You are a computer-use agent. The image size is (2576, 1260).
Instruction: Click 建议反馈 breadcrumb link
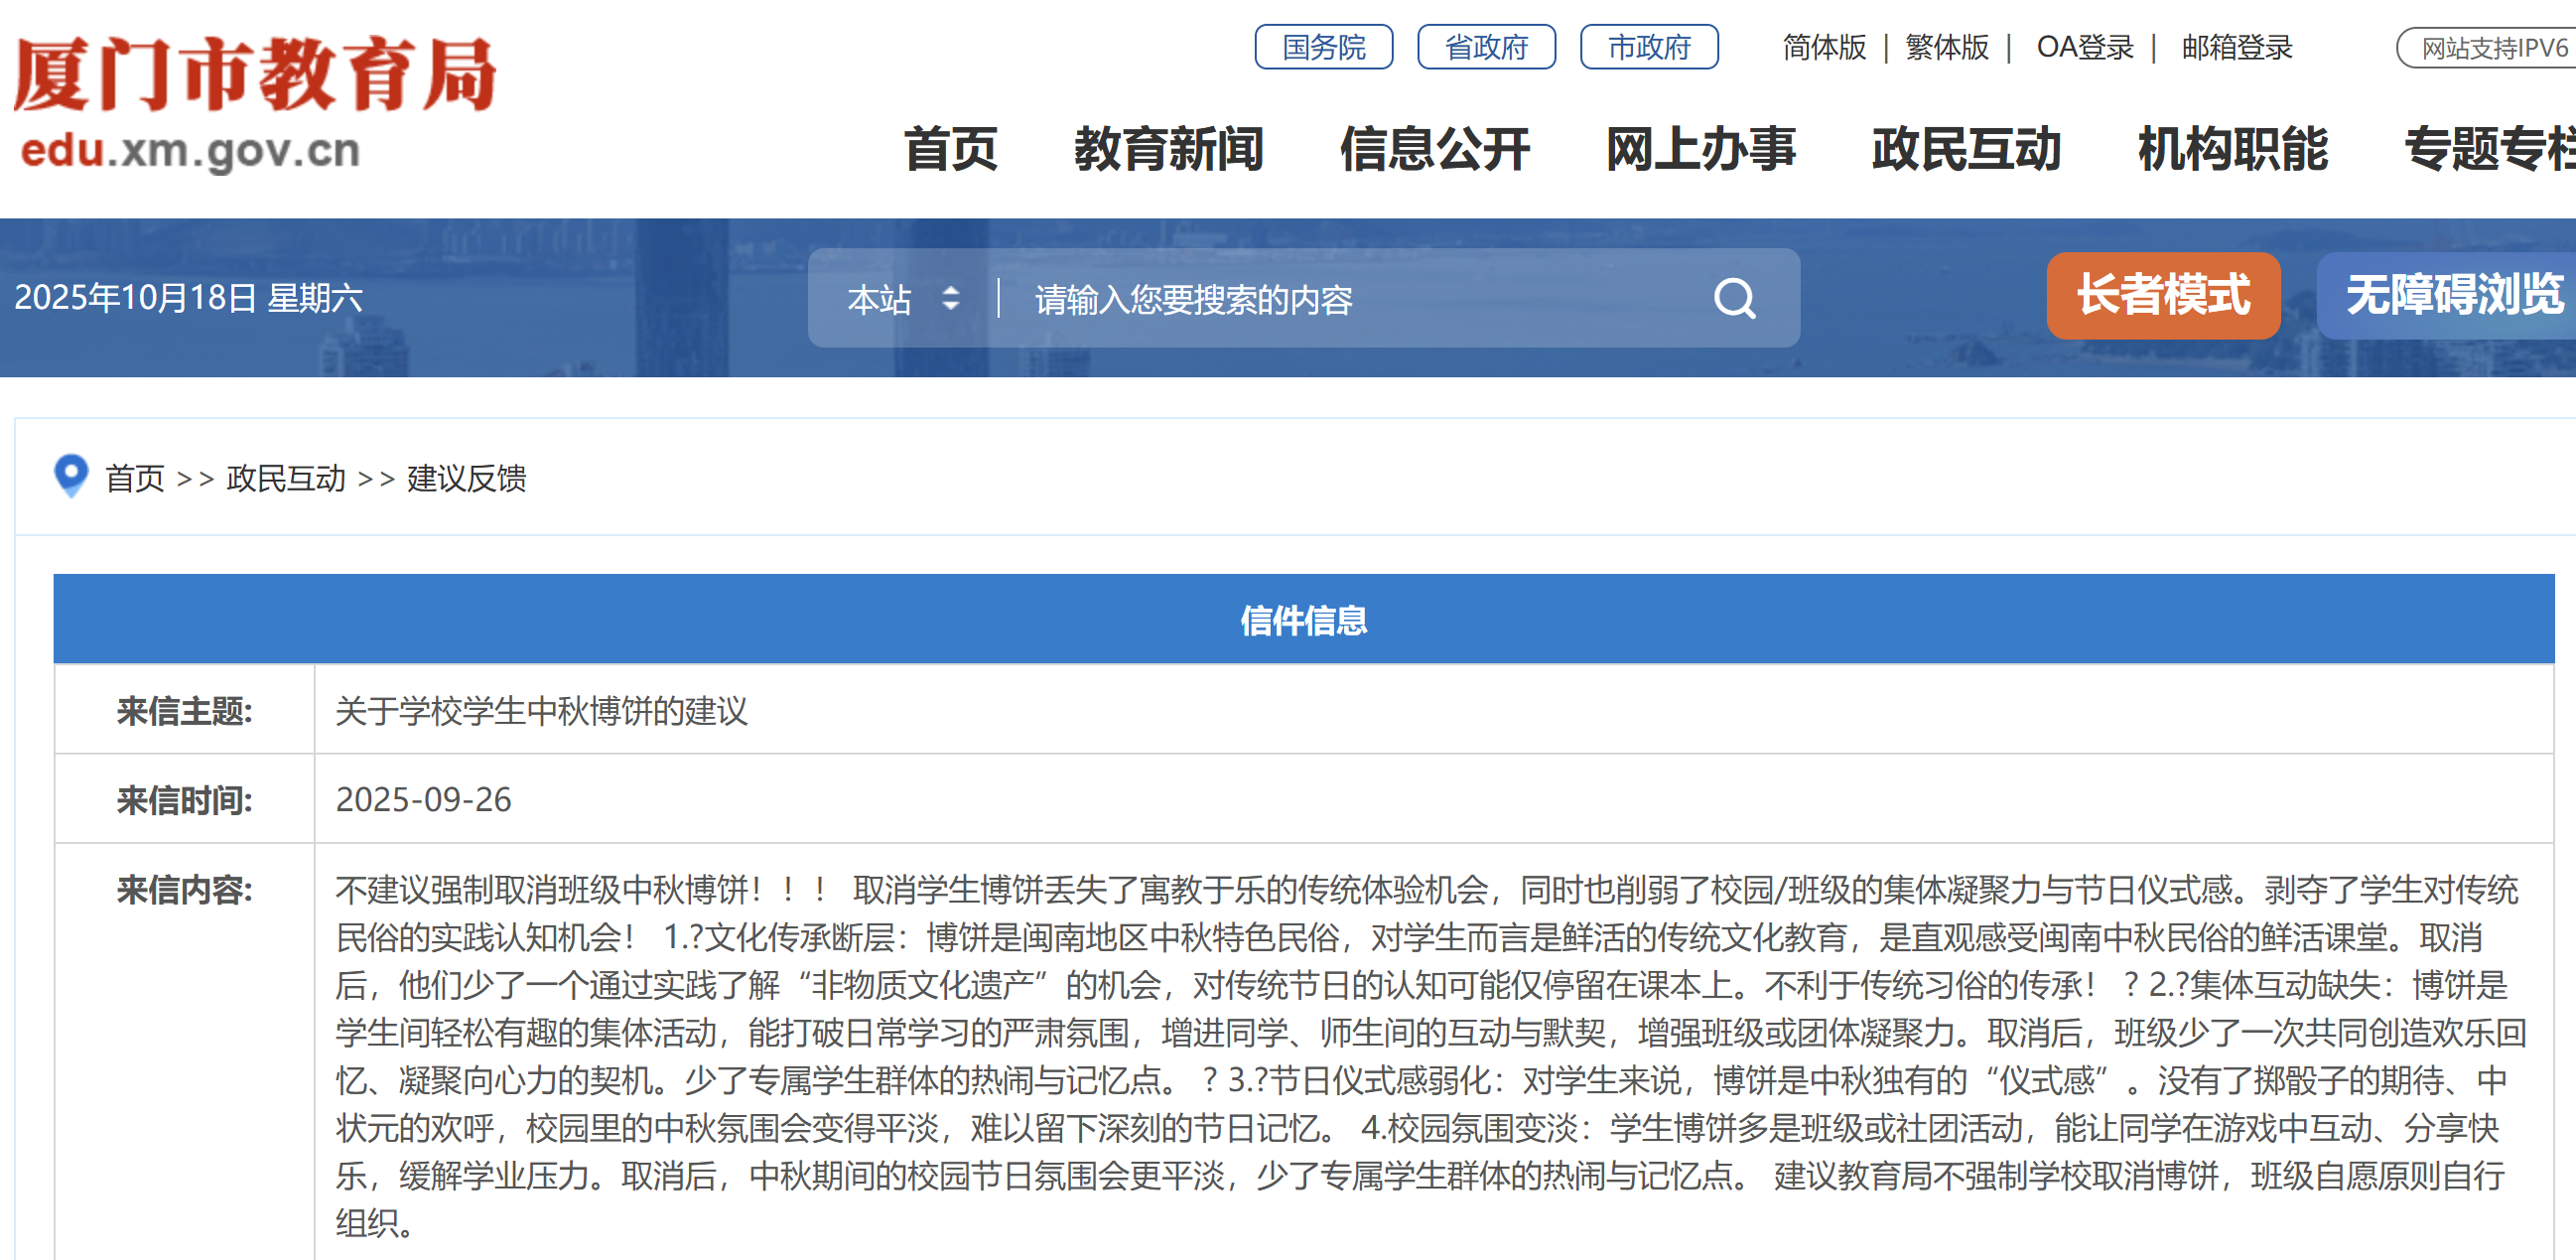click(466, 478)
